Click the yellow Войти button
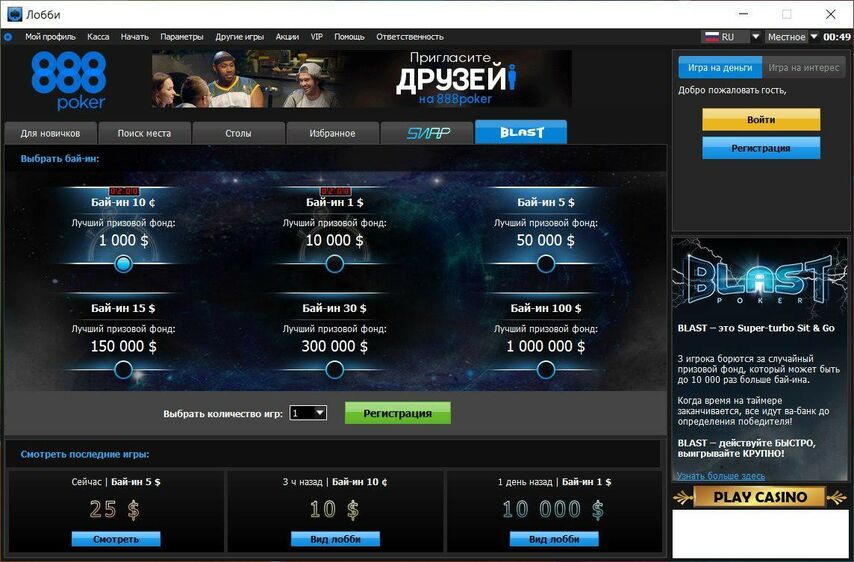 (x=761, y=120)
